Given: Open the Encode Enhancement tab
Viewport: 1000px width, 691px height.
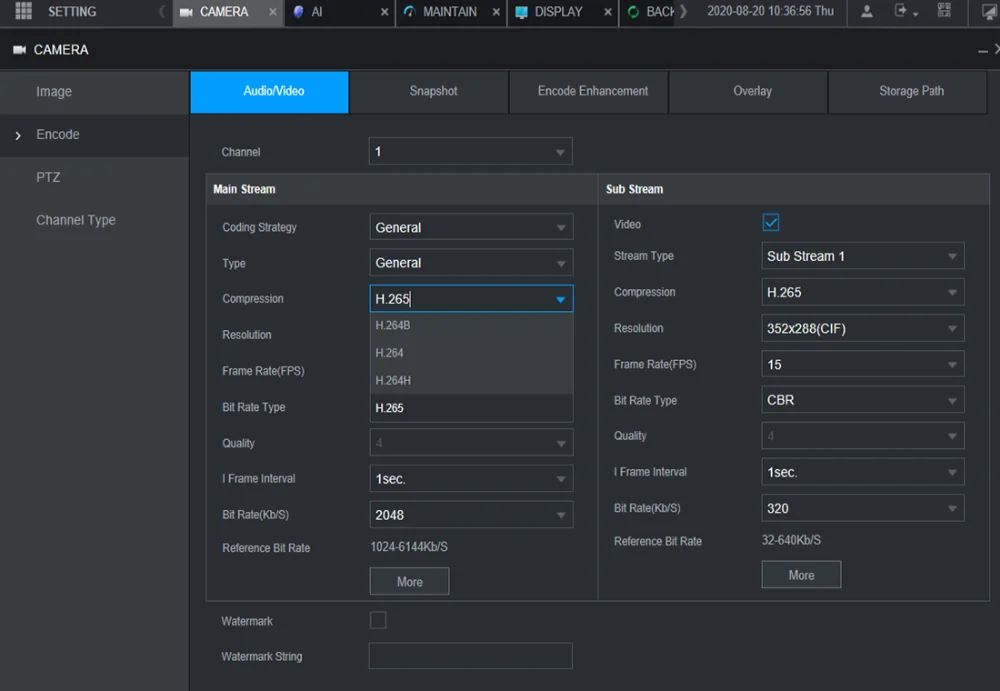Looking at the screenshot, I should tap(592, 91).
